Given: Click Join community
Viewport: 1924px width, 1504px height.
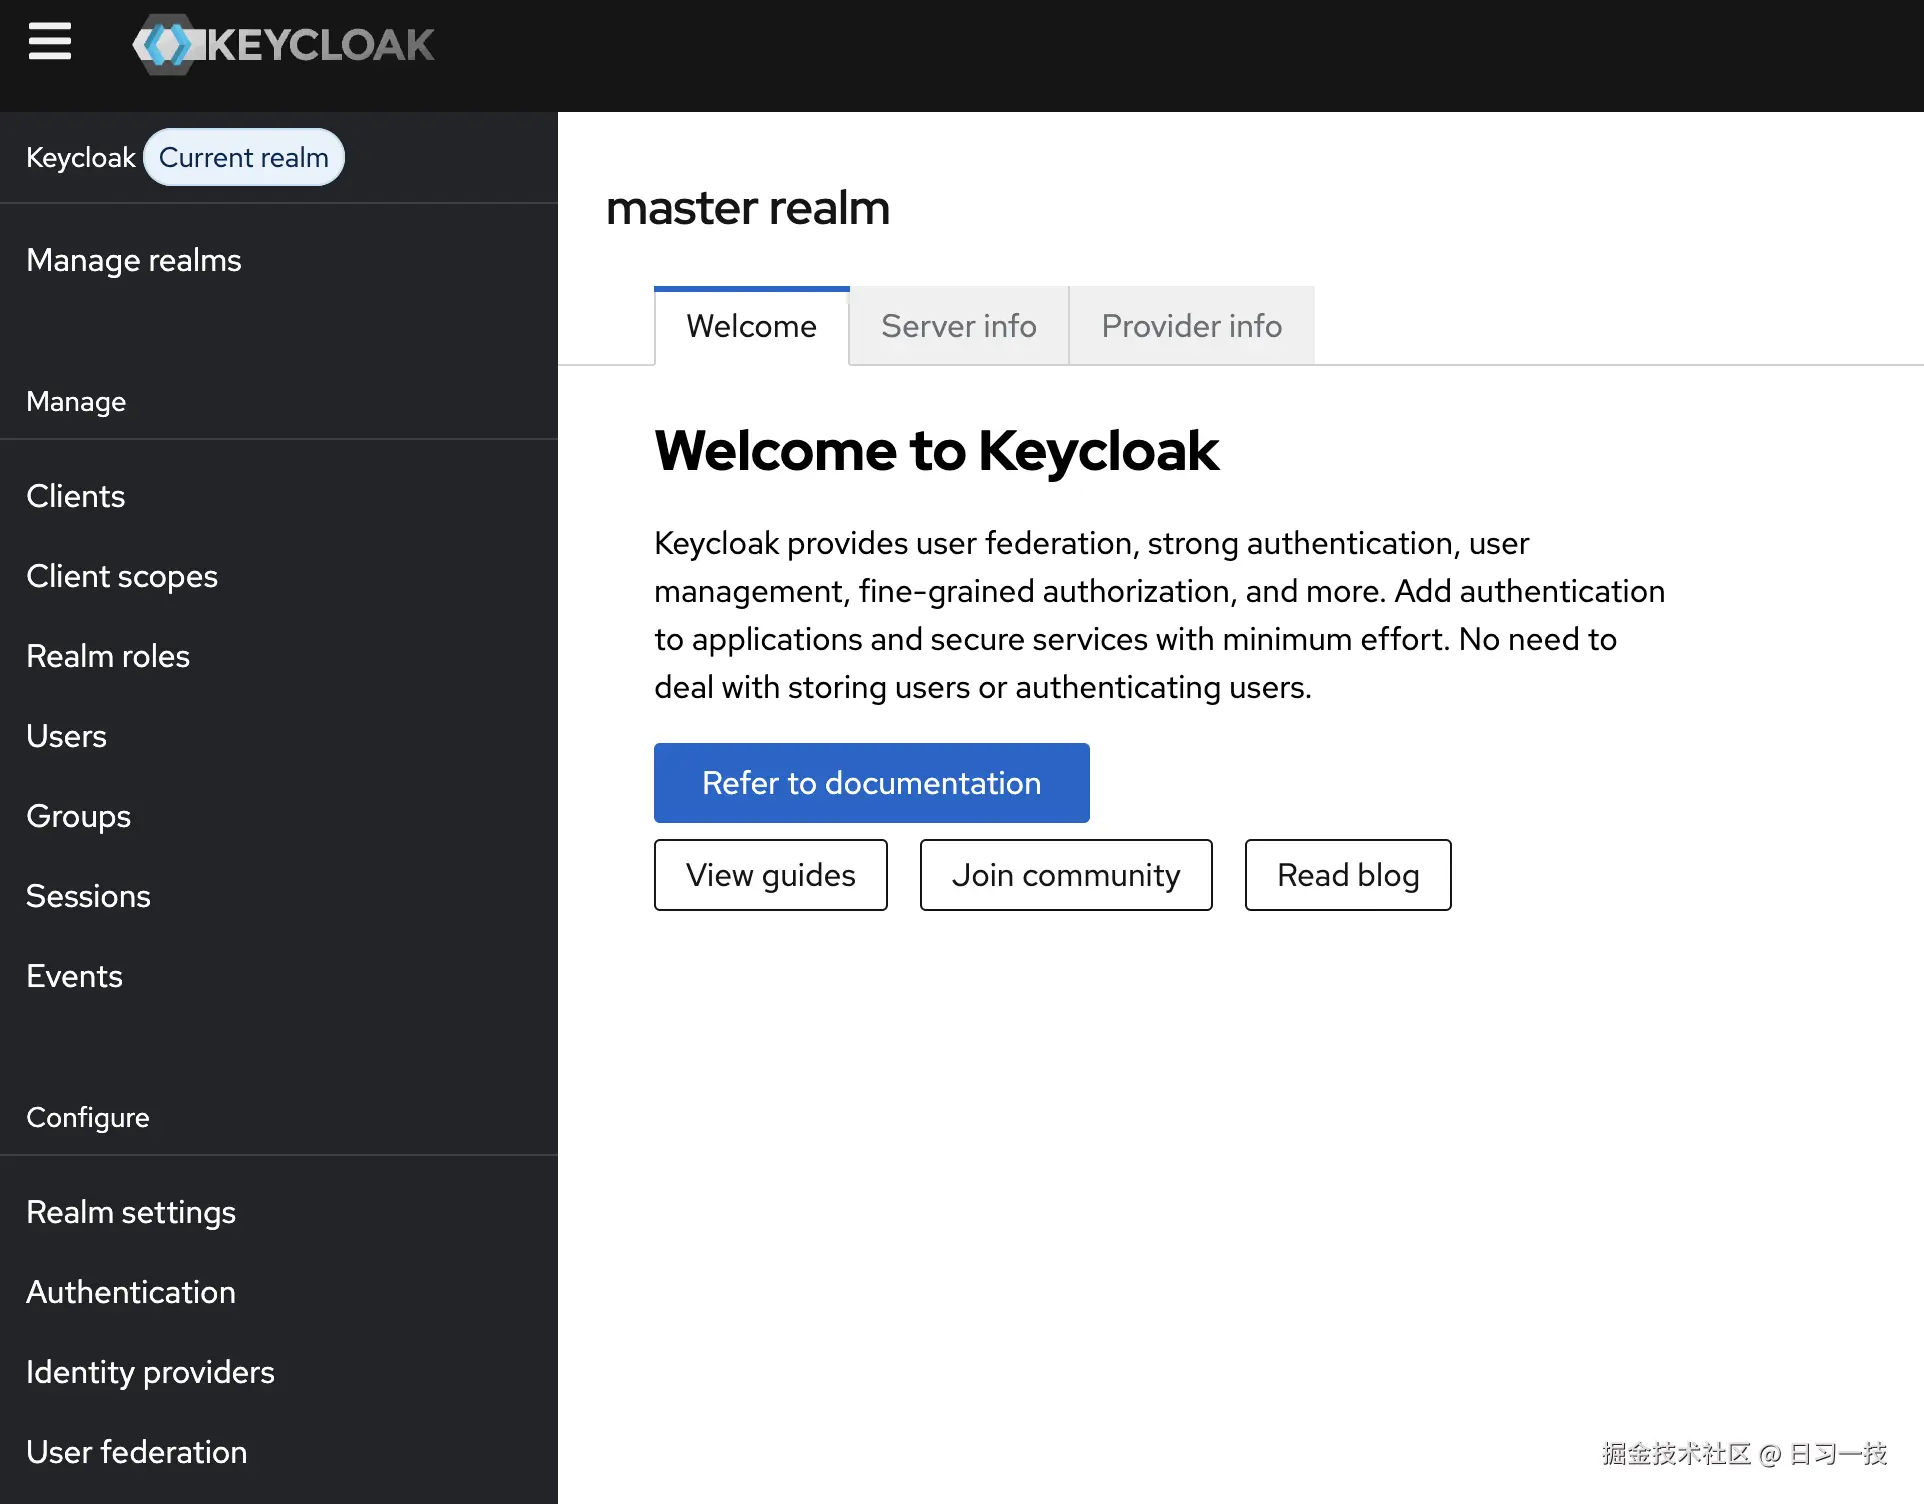Looking at the screenshot, I should coord(1065,875).
